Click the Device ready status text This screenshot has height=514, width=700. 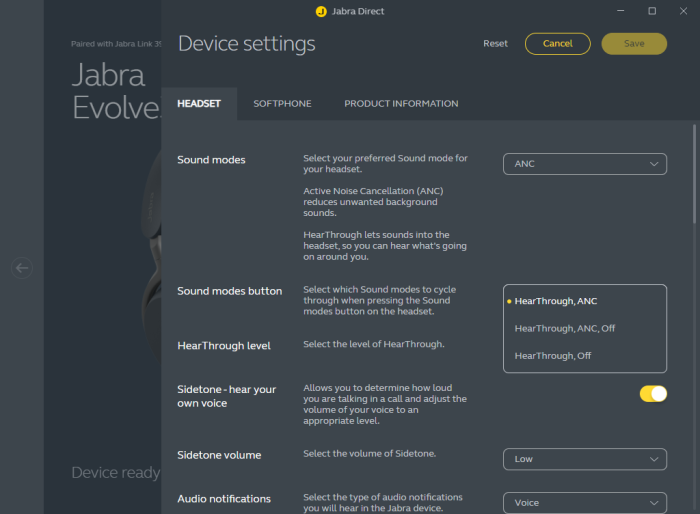(116, 472)
